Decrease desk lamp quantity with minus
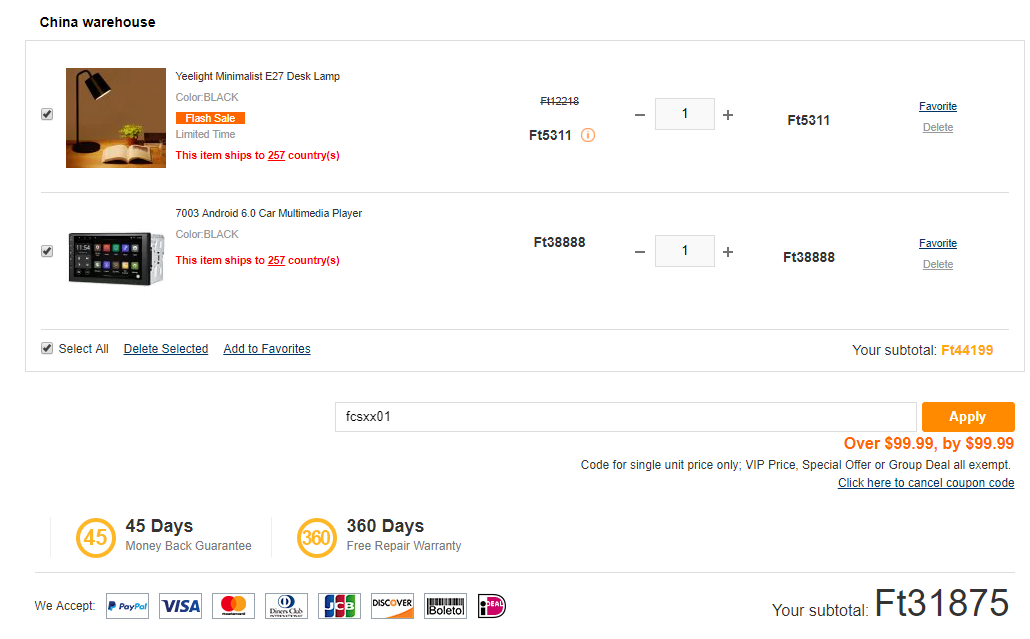This screenshot has height=639, width=1030. 640,115
